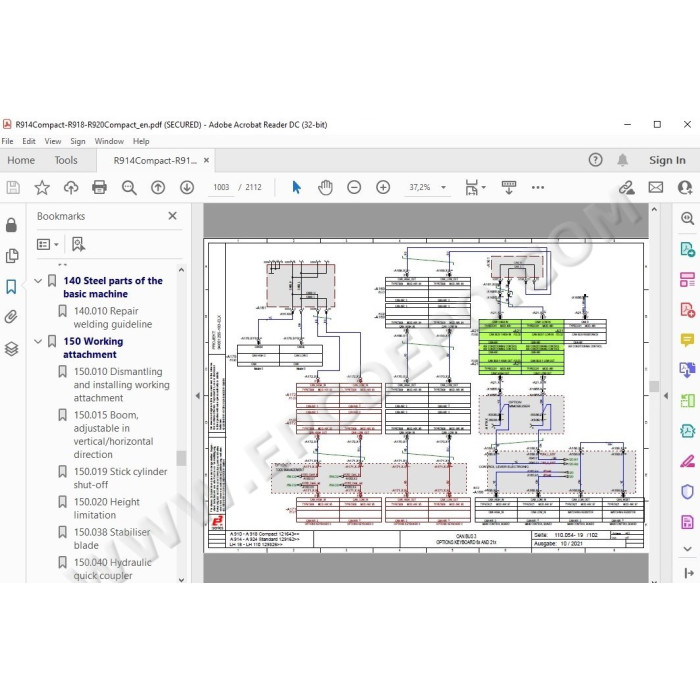Viewport: 700px width, 700px height.
Task: Open the 150.019 Stick cylinder shut-off bookmark
Action: (x=121, y=478)
